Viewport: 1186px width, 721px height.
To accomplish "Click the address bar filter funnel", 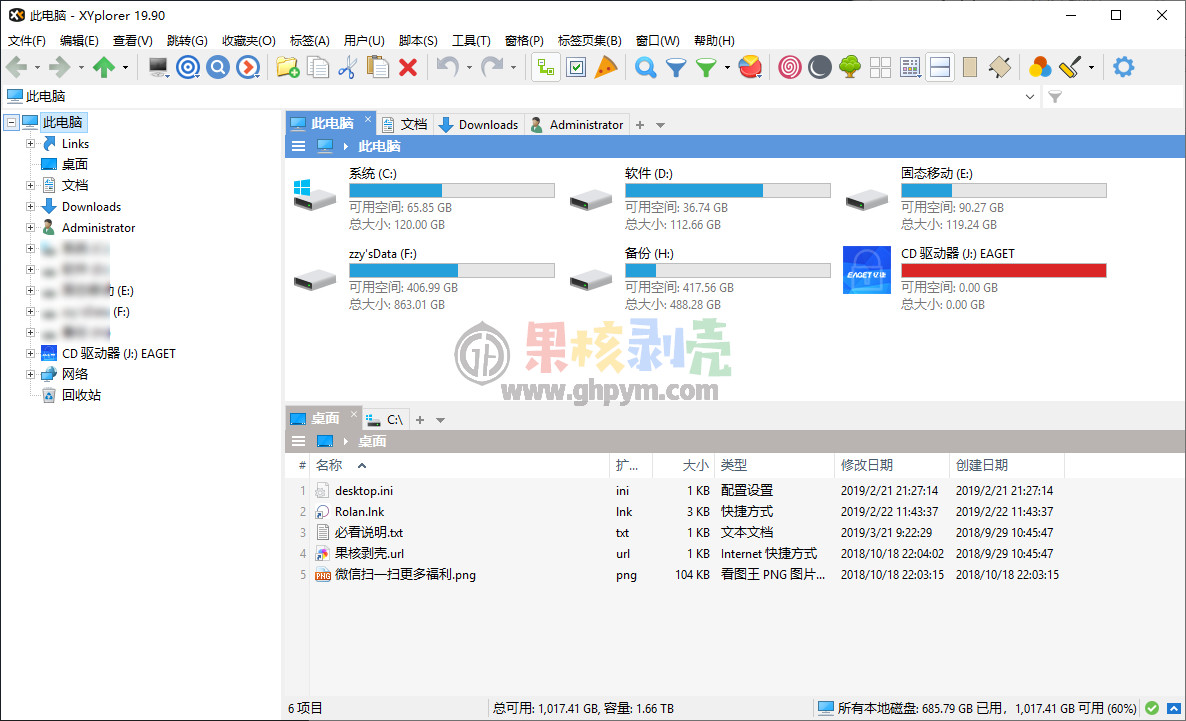I will (x=1055, y=97).
